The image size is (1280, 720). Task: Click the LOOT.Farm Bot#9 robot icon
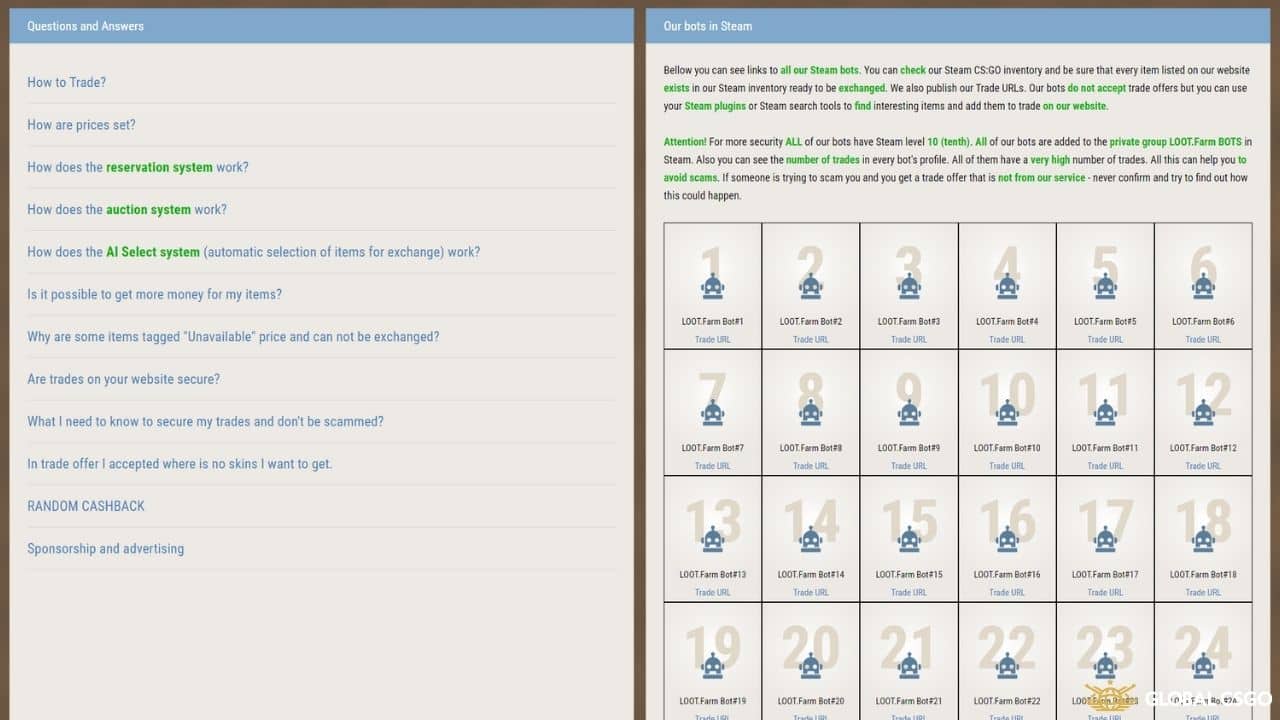(x=908, y=413)
